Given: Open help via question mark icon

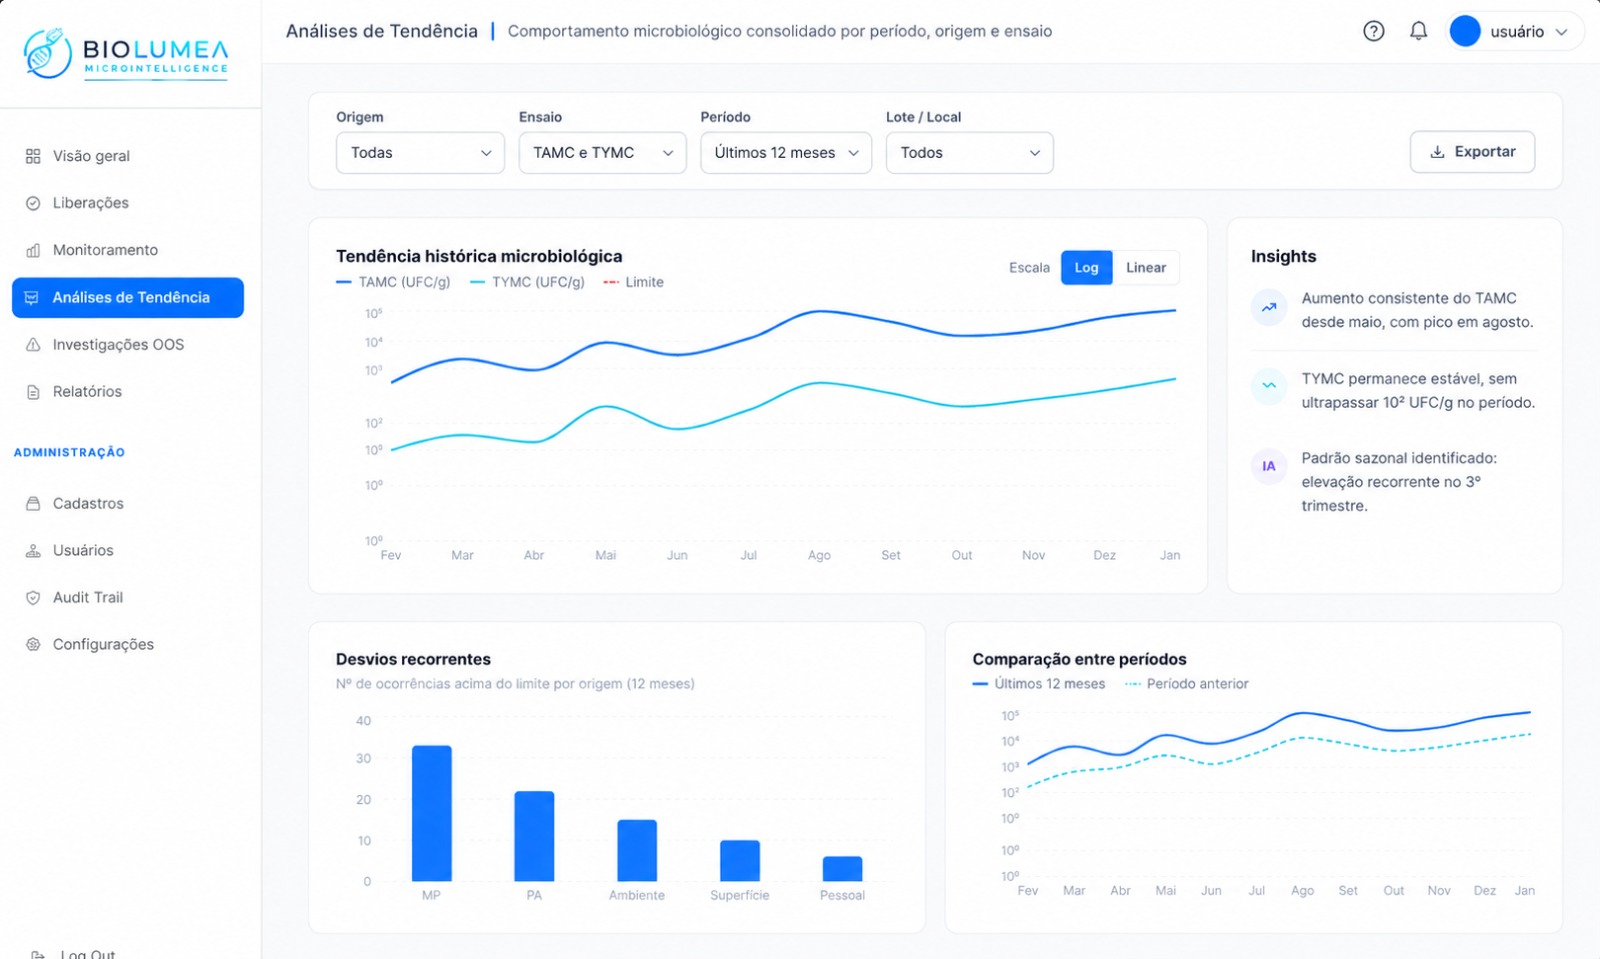Looking at the screenshot, I should tap(1374, 31).
